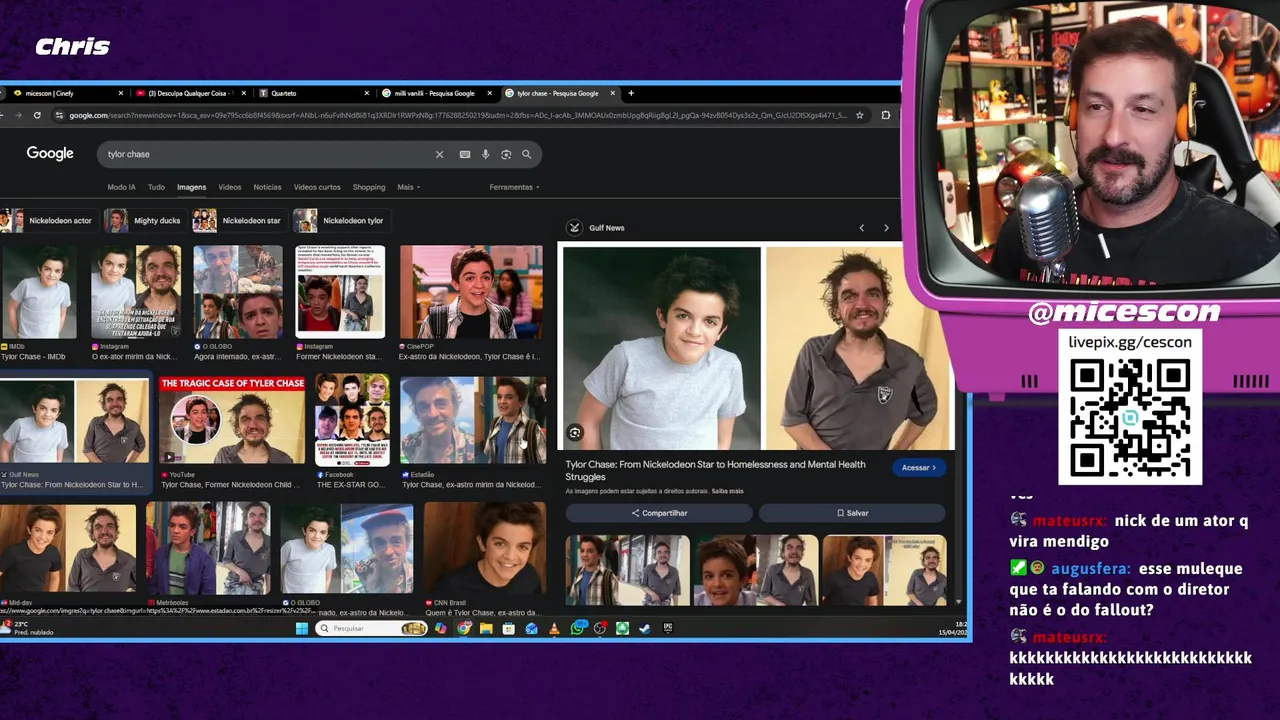Viewport: 1280px width, 720px height.
Task: Filter by Nickelodeon star chip
Action: click(x=239, y=220)
